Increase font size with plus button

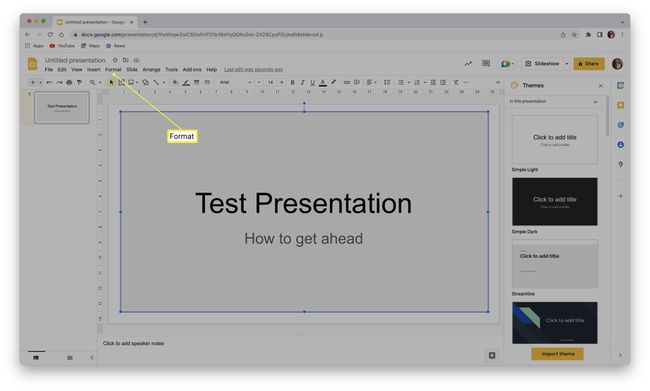(282, 83)
